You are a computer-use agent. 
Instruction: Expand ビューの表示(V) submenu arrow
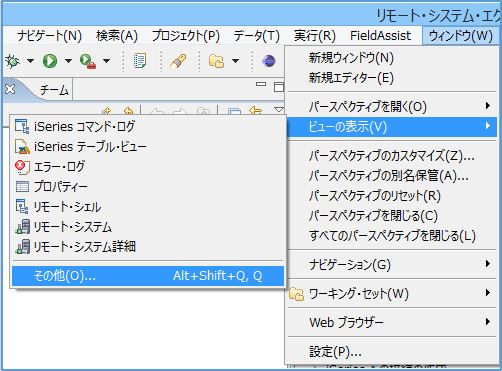(488, 126)
